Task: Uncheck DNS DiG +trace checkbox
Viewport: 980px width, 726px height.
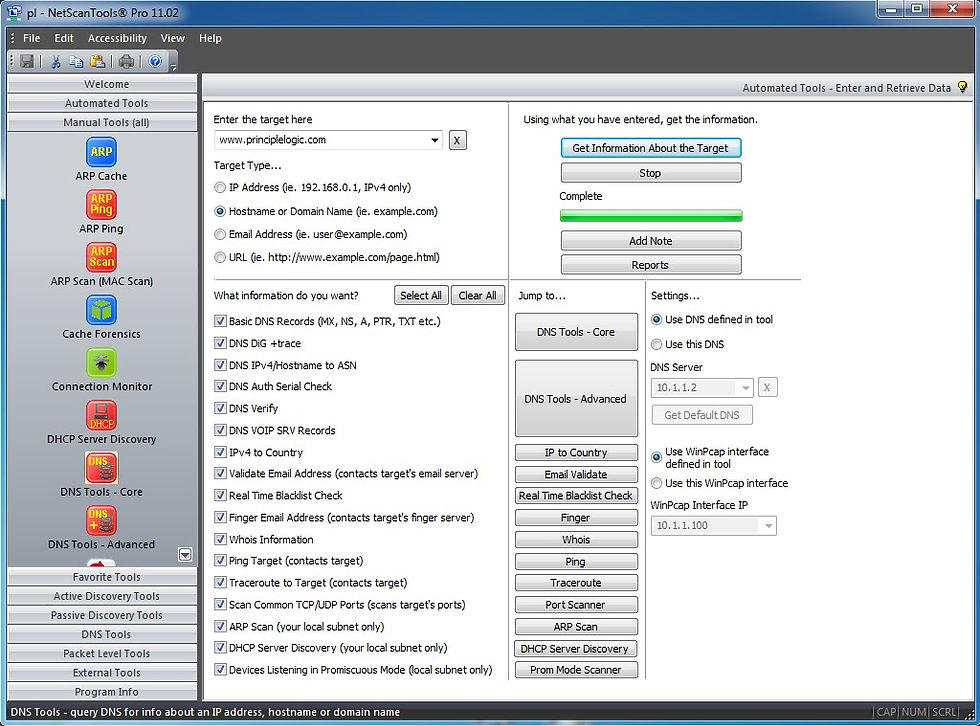Action: [220, 343]
